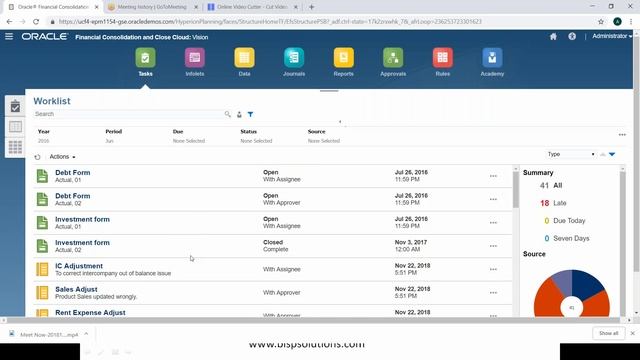
Task: Open row actions for Sales Adjust
Action: 493,293
